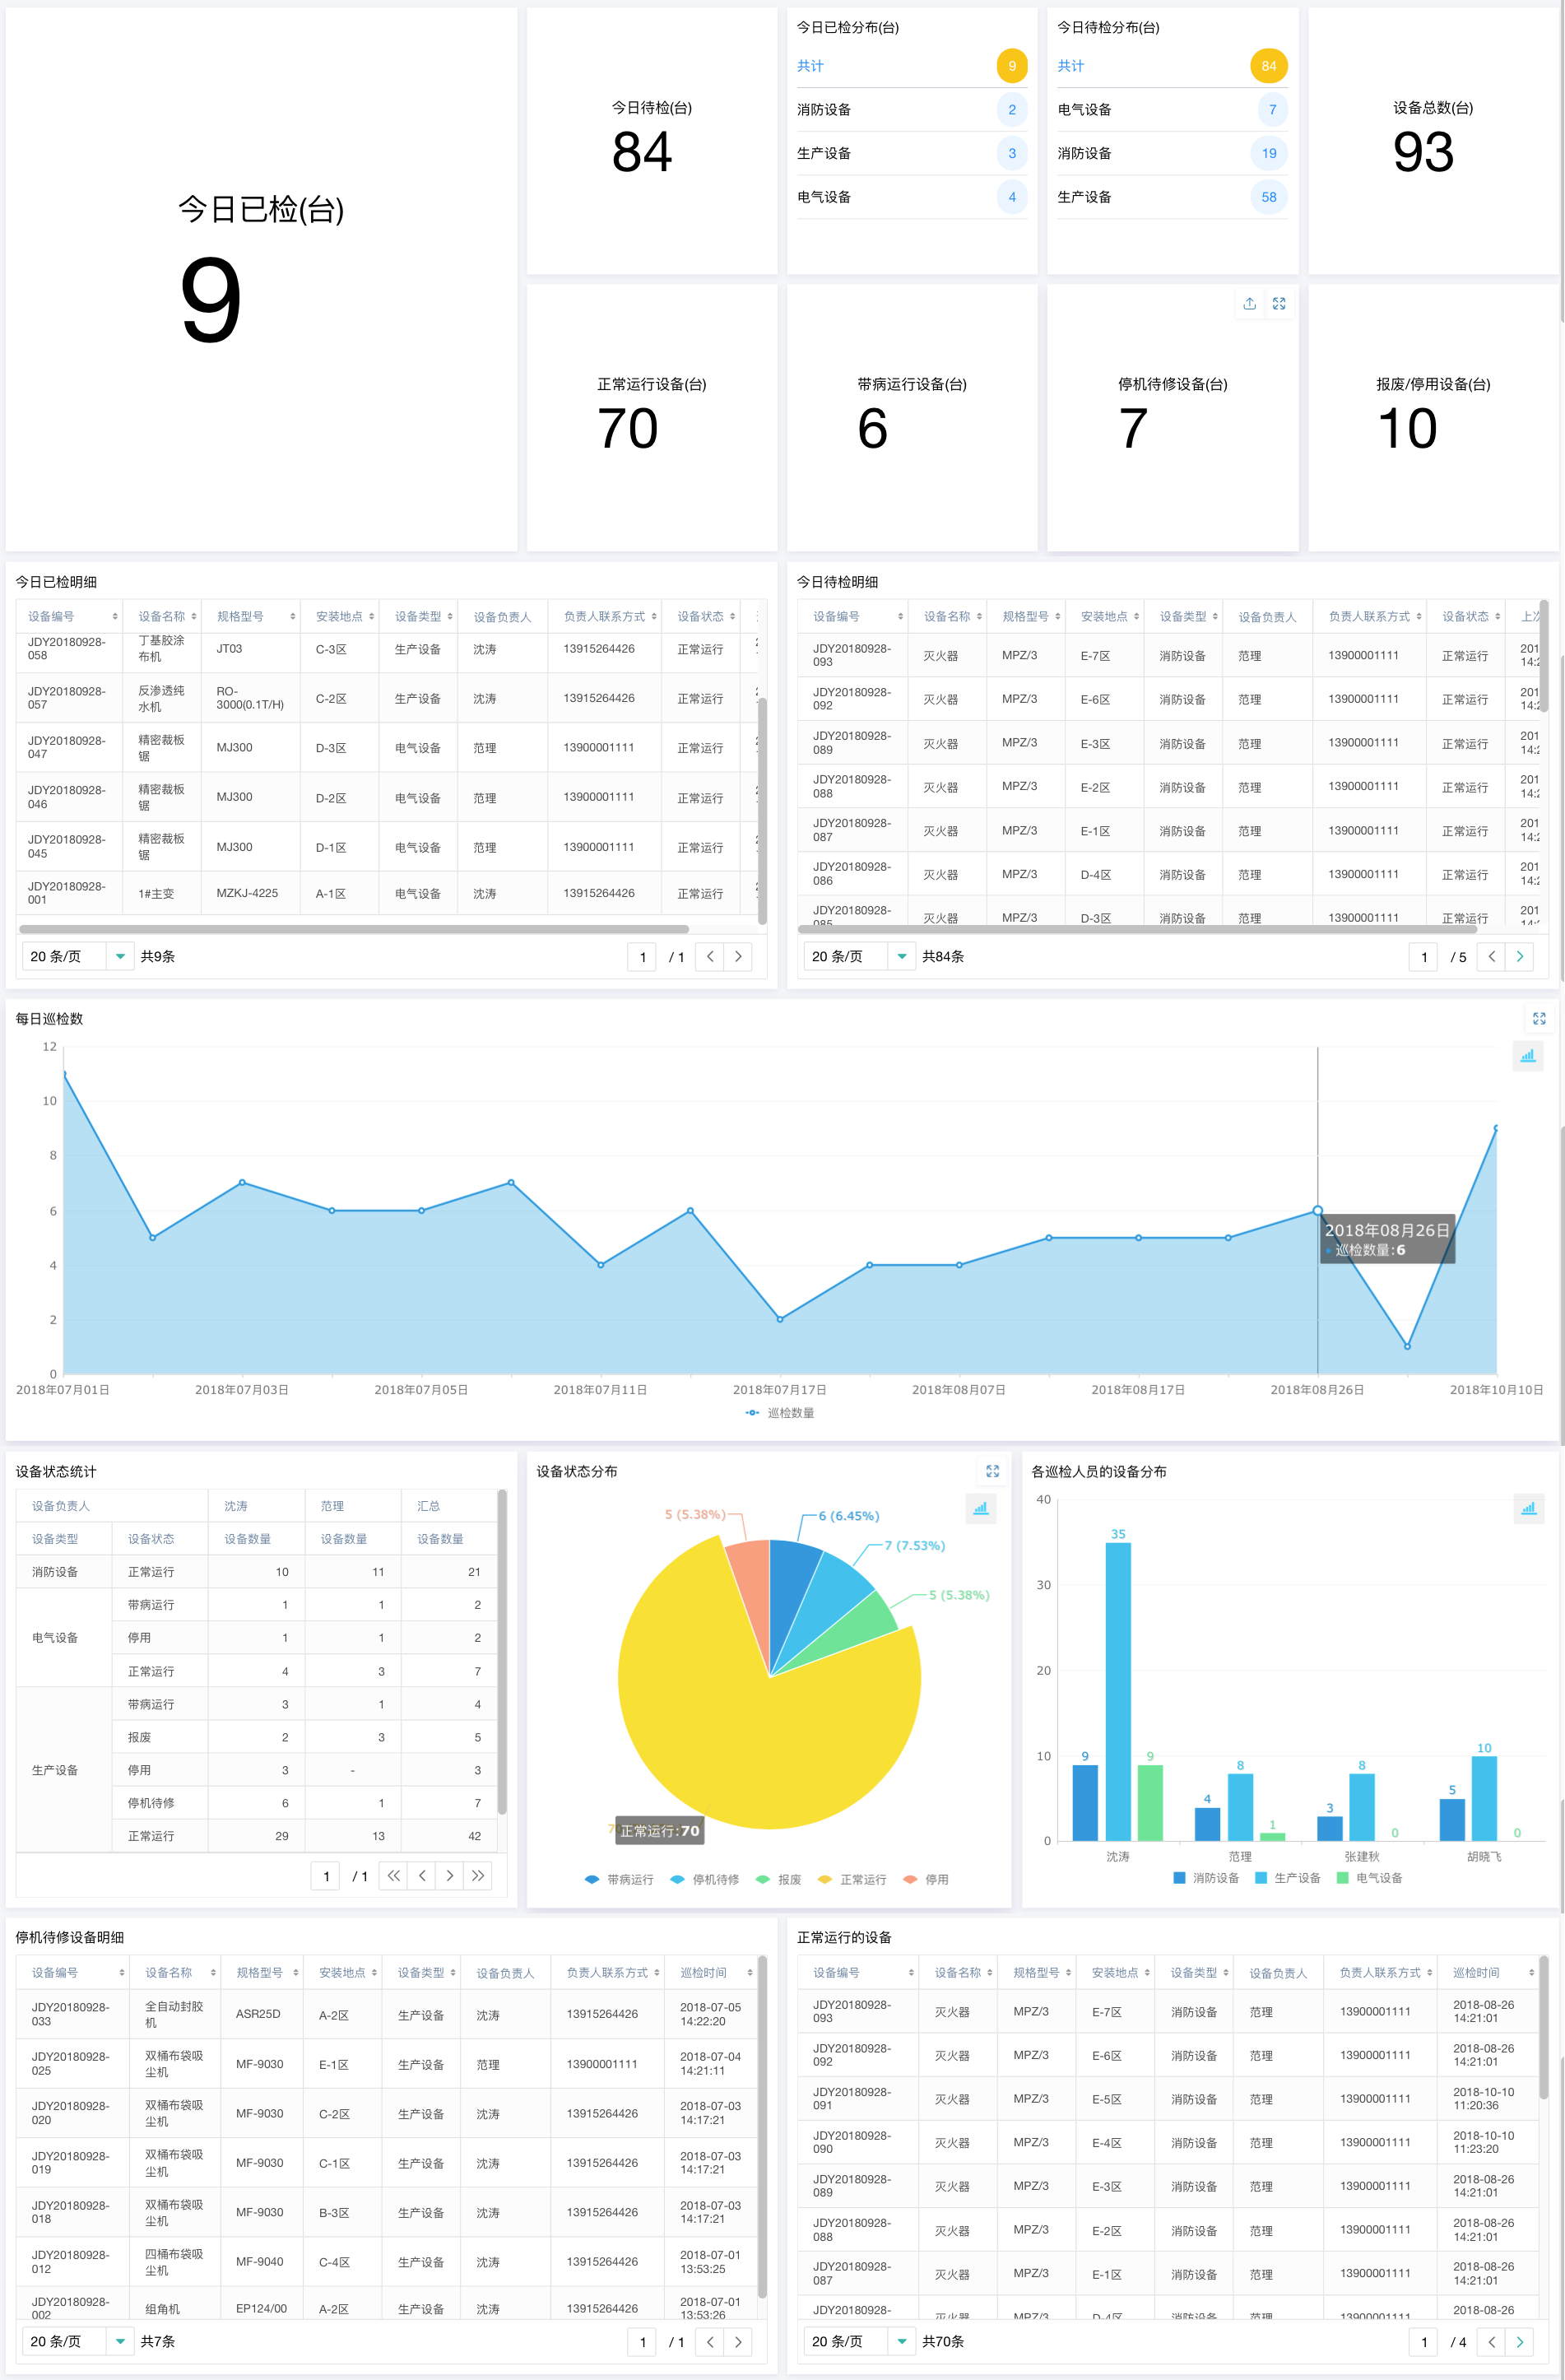Open fullscreen for 设备状态分布 pie chart
This screenshot has height=2380, width=1565.
pos(992,1471)
